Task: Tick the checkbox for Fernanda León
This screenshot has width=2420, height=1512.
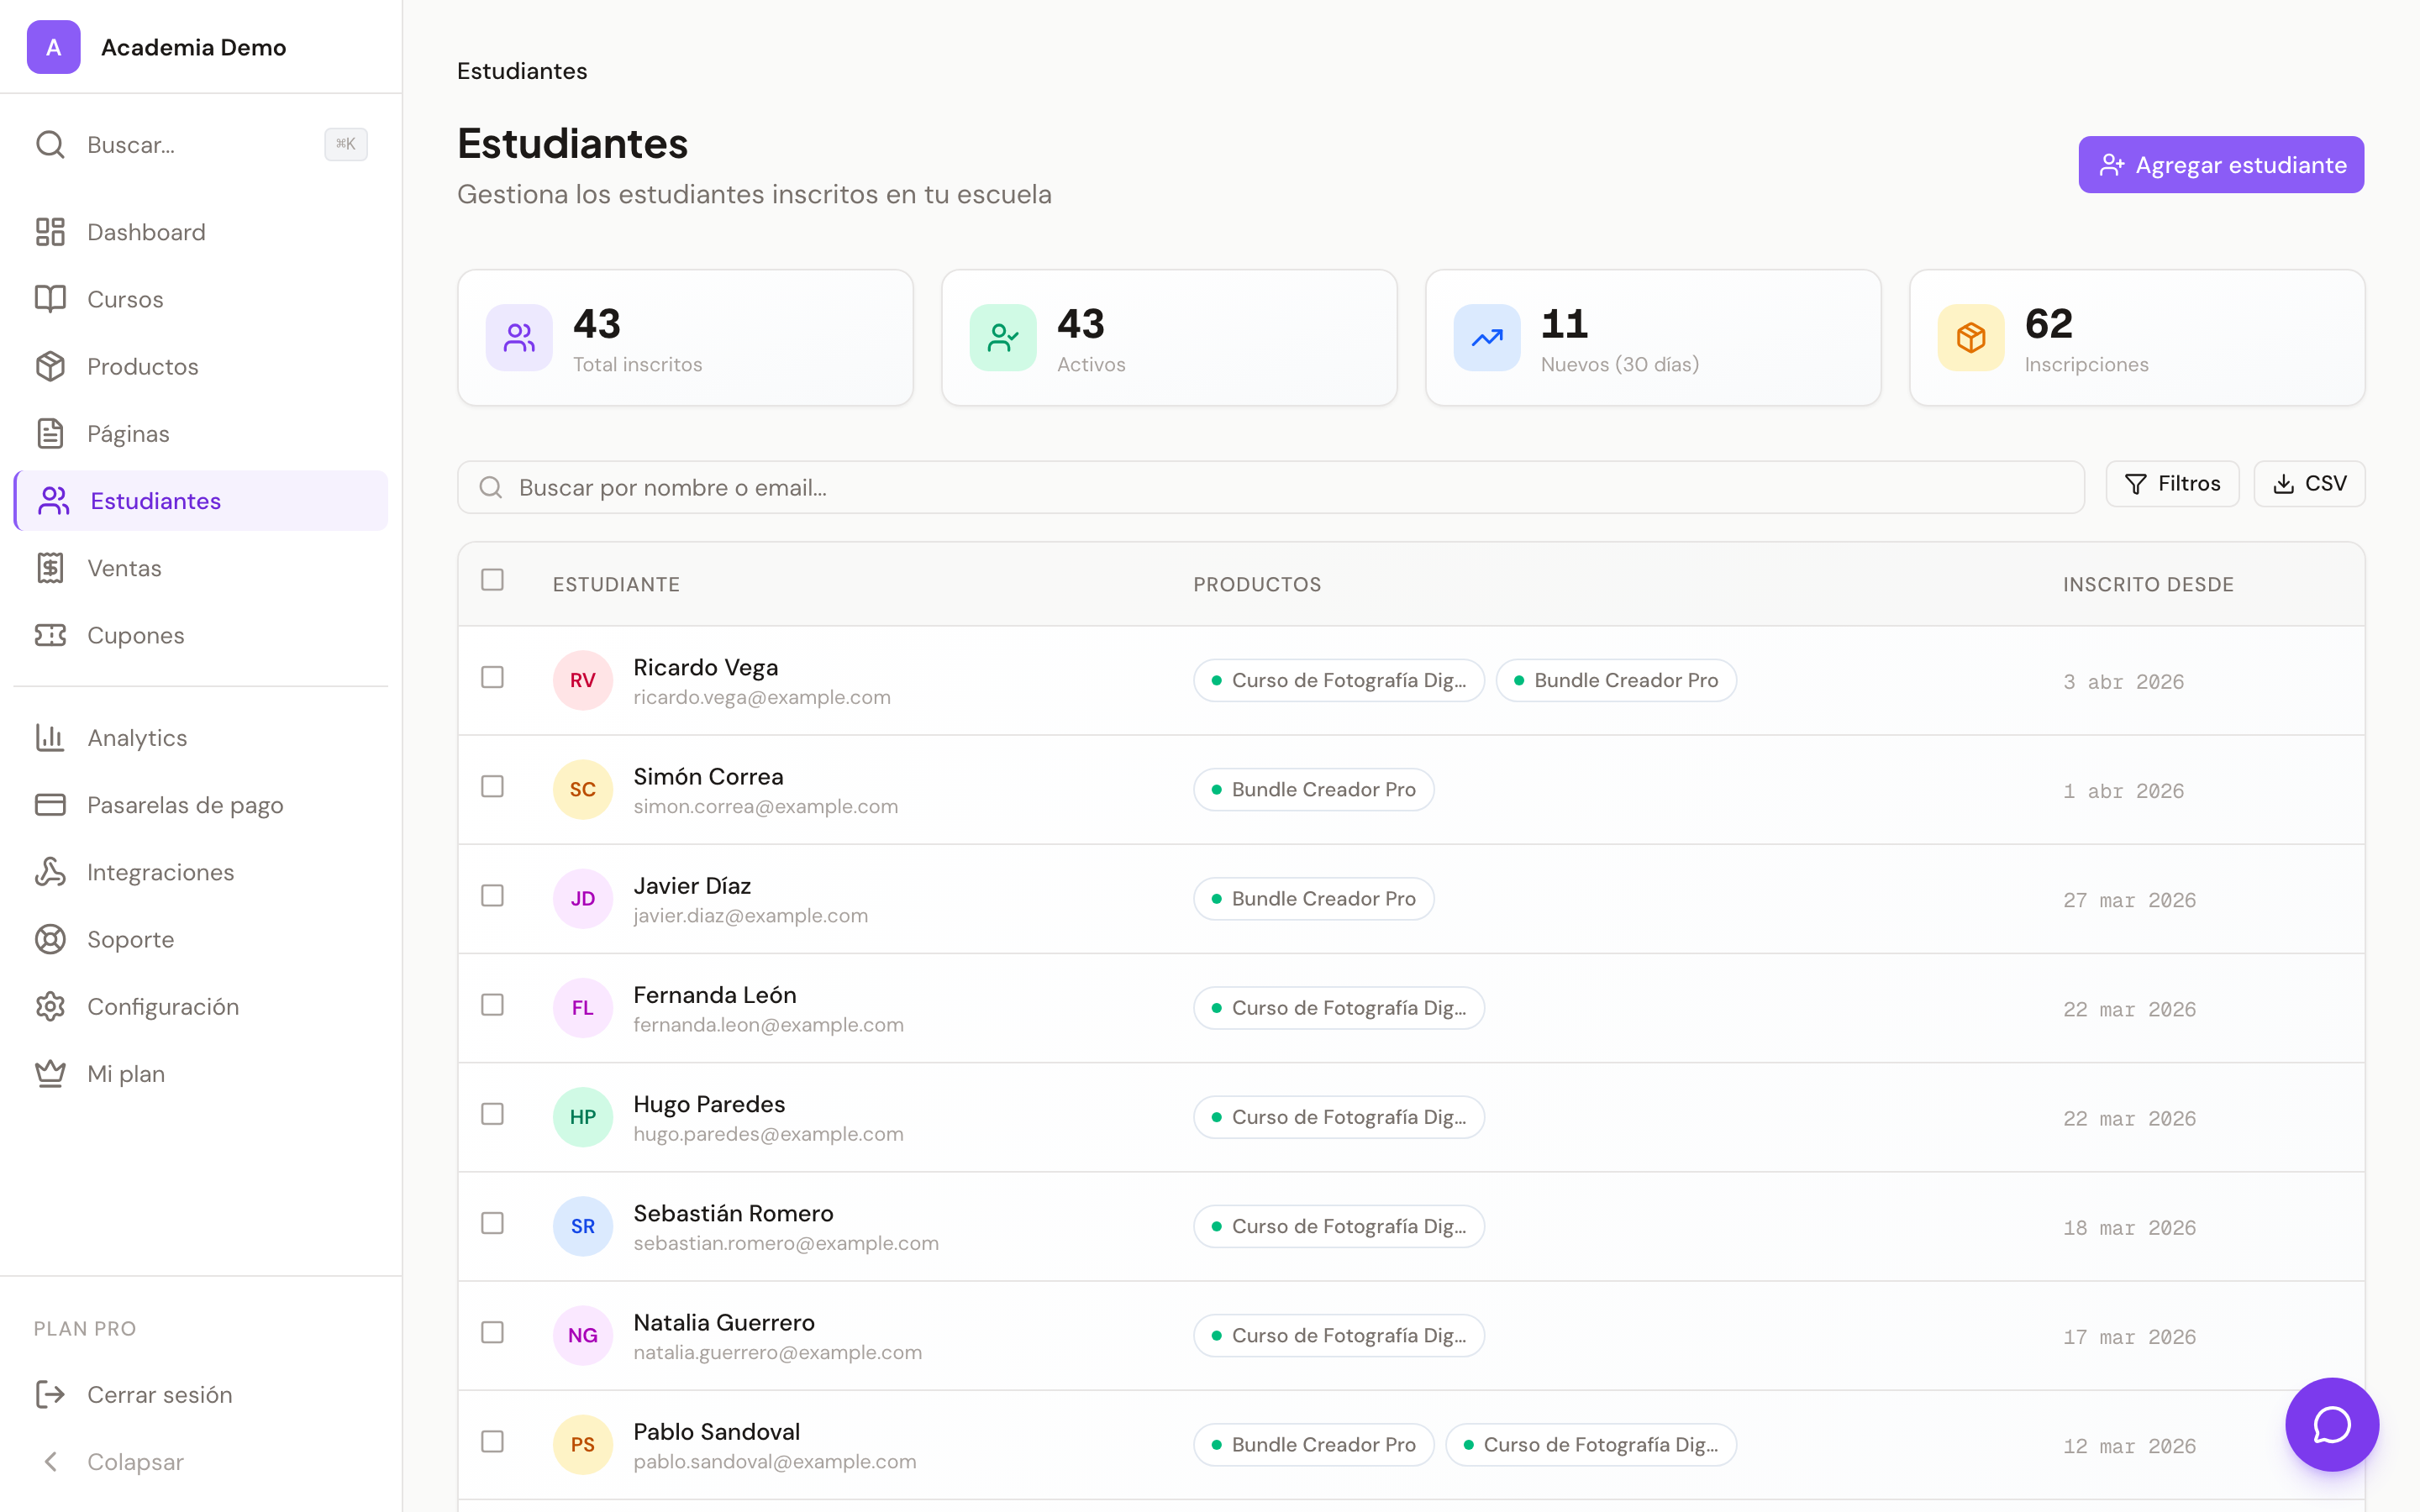Action: coord(492,1005)
